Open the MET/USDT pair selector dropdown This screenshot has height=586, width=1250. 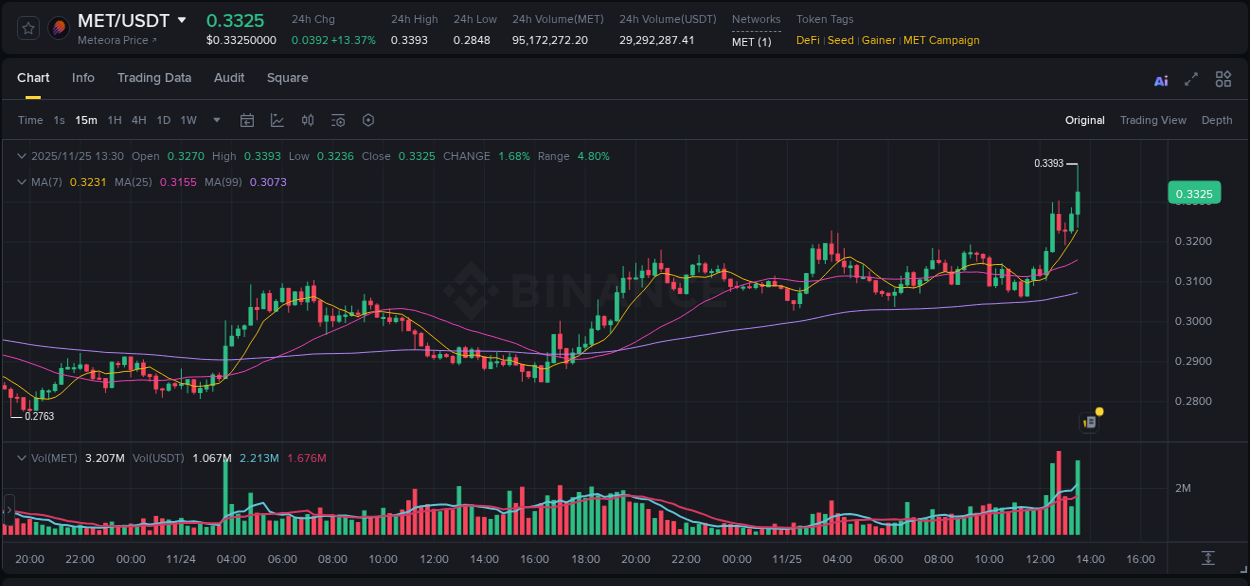(x=183, y=19)
